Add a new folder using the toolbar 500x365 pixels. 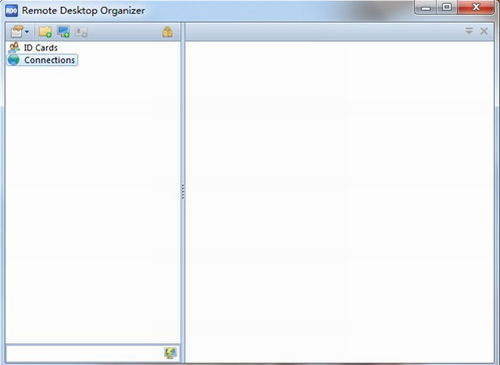(45, 32)
